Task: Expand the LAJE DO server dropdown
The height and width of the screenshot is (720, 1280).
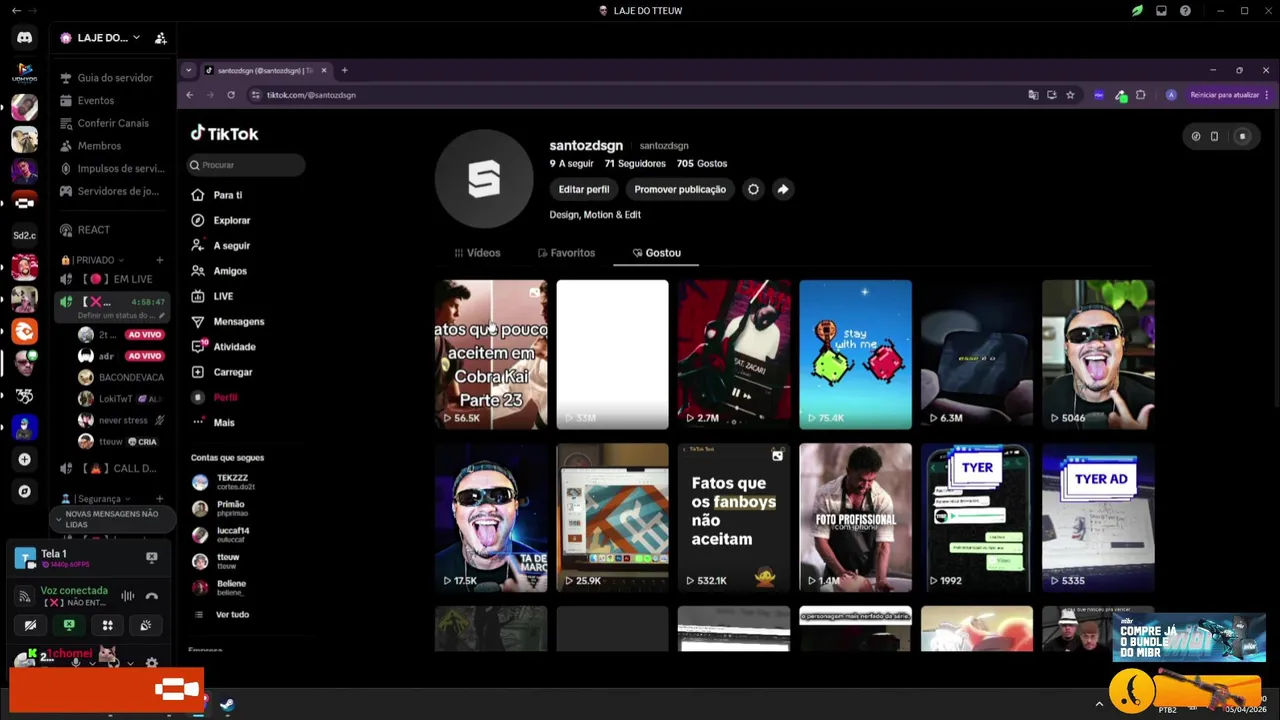Action: pos(136,38)
